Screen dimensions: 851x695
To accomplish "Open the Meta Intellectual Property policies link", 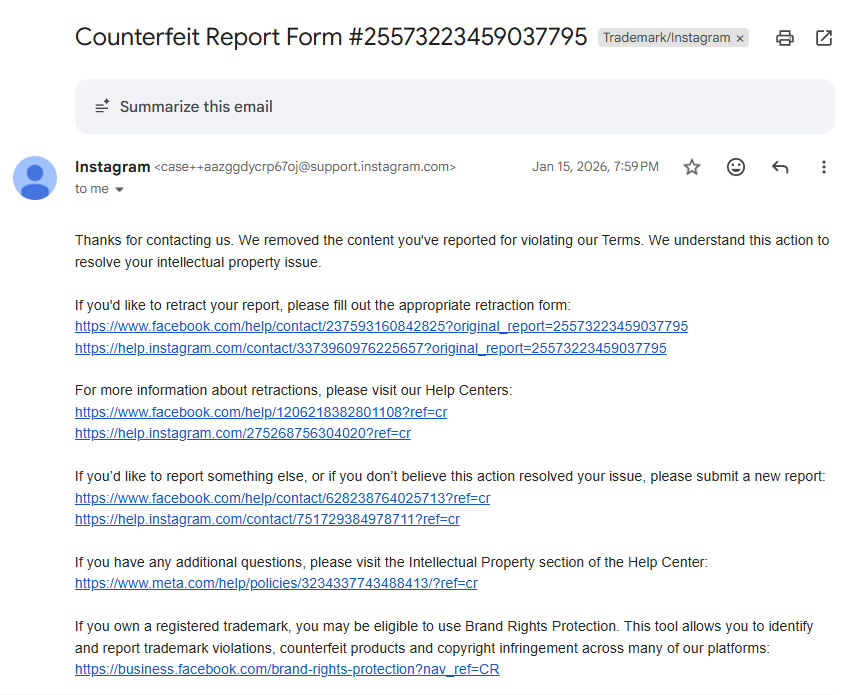I will [x=276, y=584].
